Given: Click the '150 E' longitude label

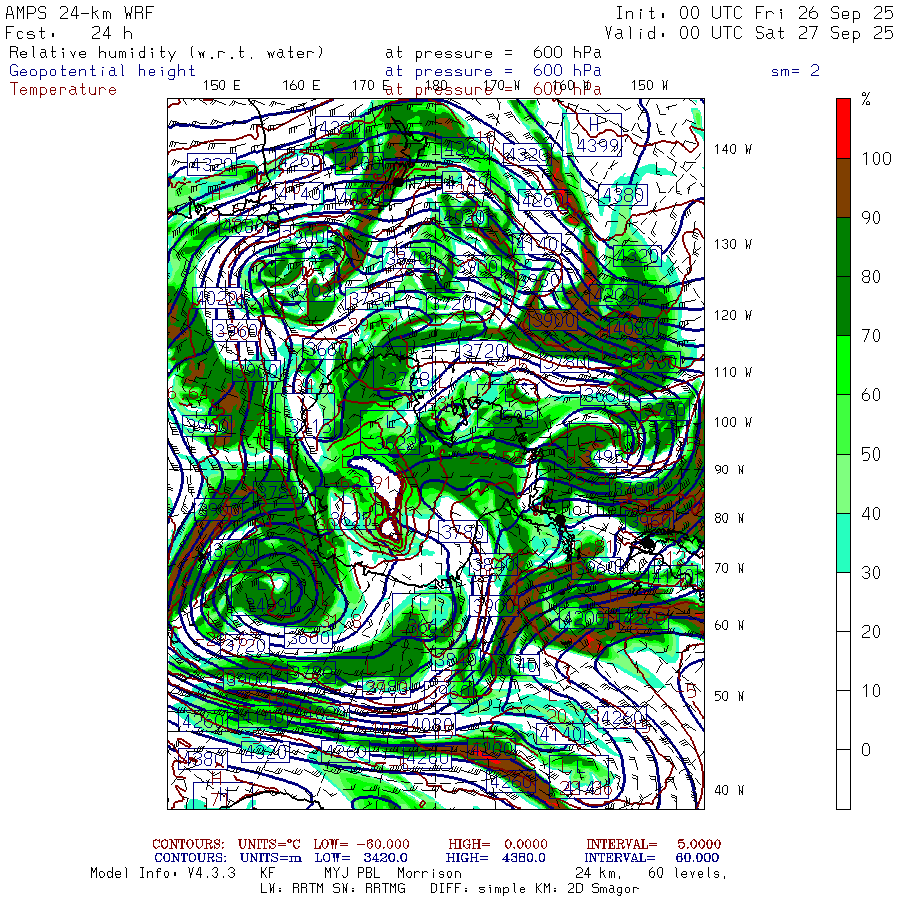Looking at the screenshot, I should pos(222,86).
